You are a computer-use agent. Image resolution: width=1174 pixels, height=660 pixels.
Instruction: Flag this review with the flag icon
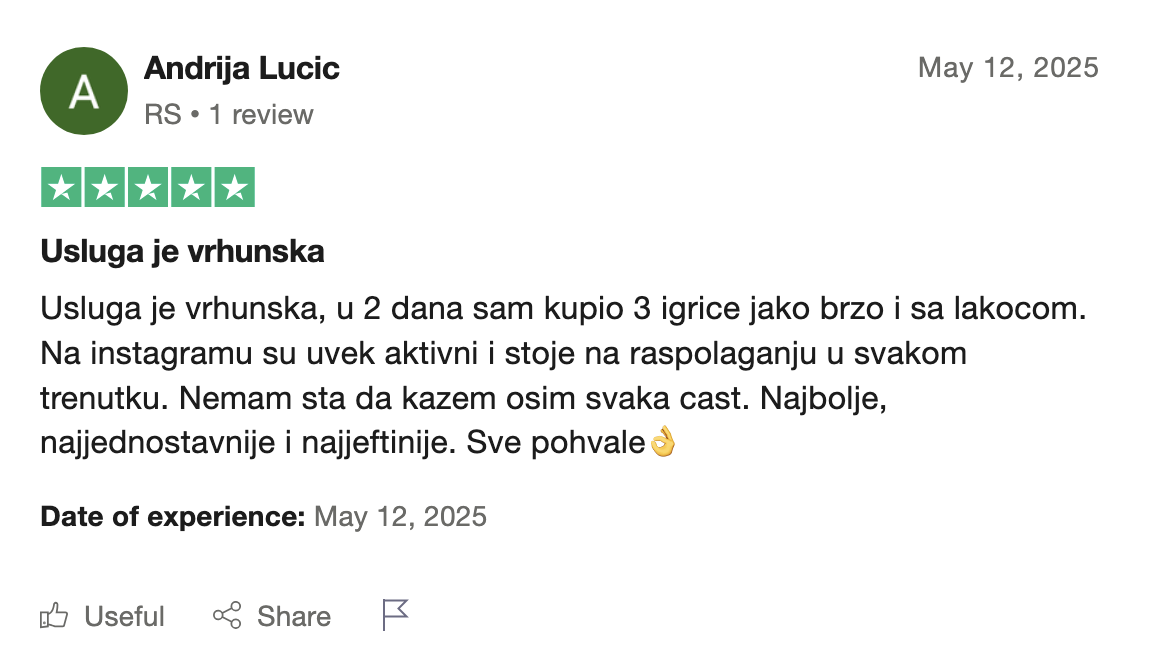point(396,615)
